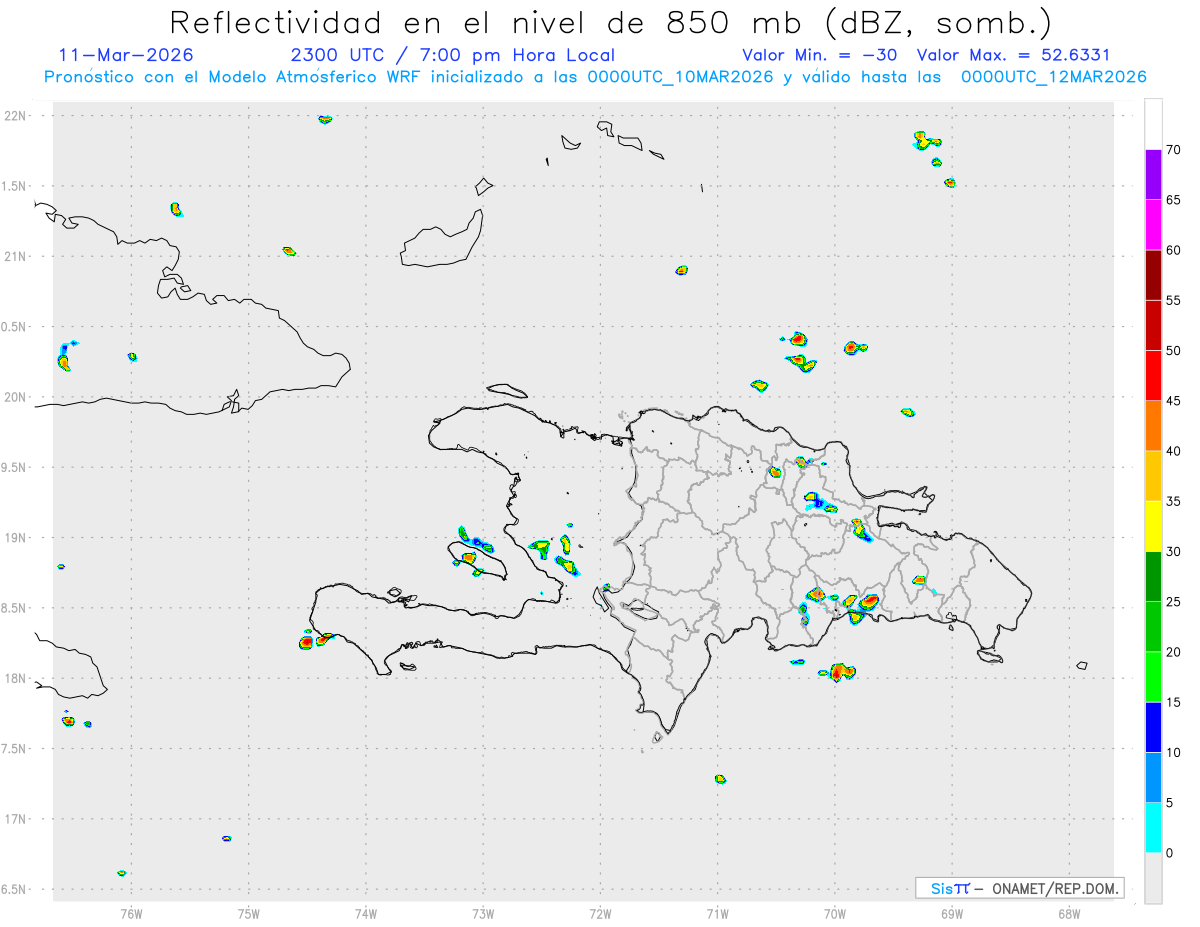This screenshot has width=1200, height=927.
Task: Click the '22N' latitude label
Action: point(17,116)
